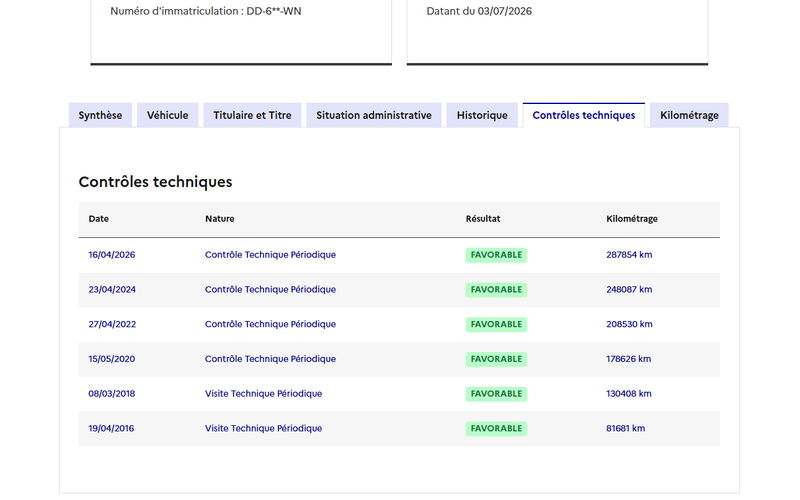Open the Kilométrage tab

689,115
